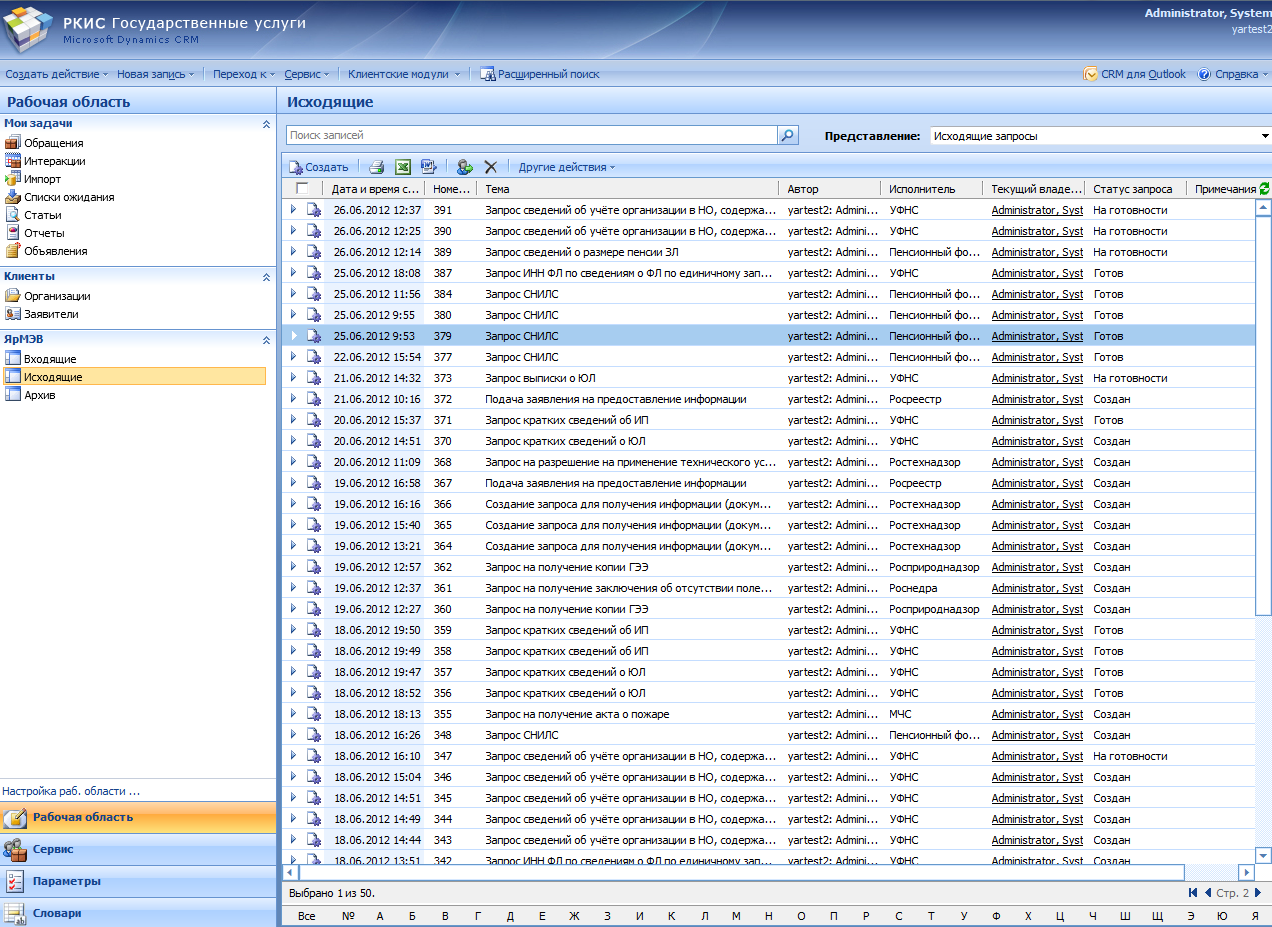Click the search magnifier button

(x=788, y=135)
